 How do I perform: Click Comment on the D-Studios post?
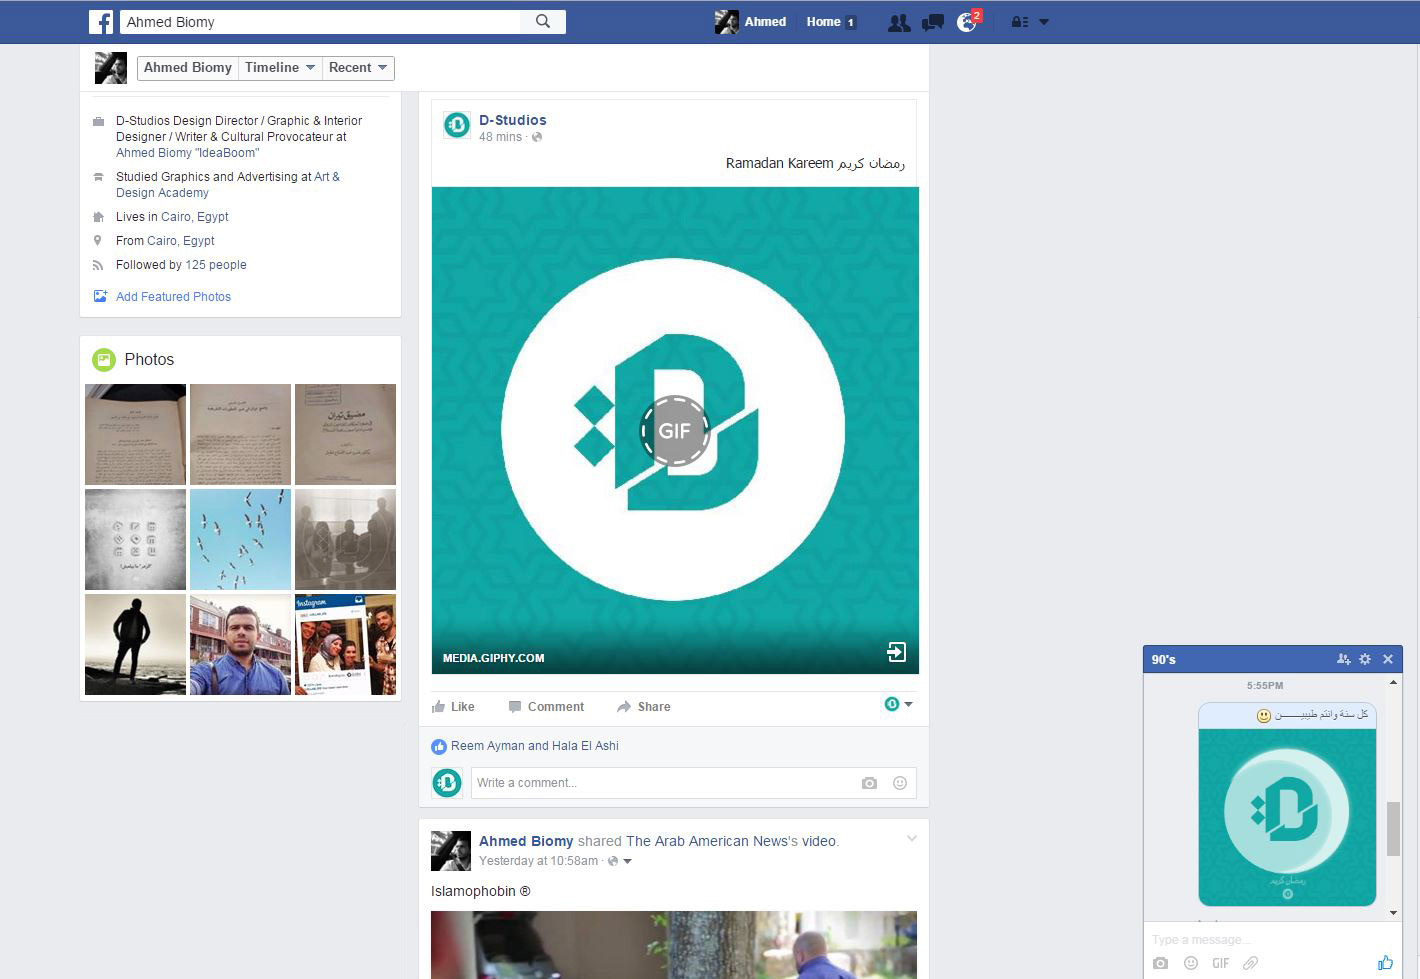tap(546, 707)
